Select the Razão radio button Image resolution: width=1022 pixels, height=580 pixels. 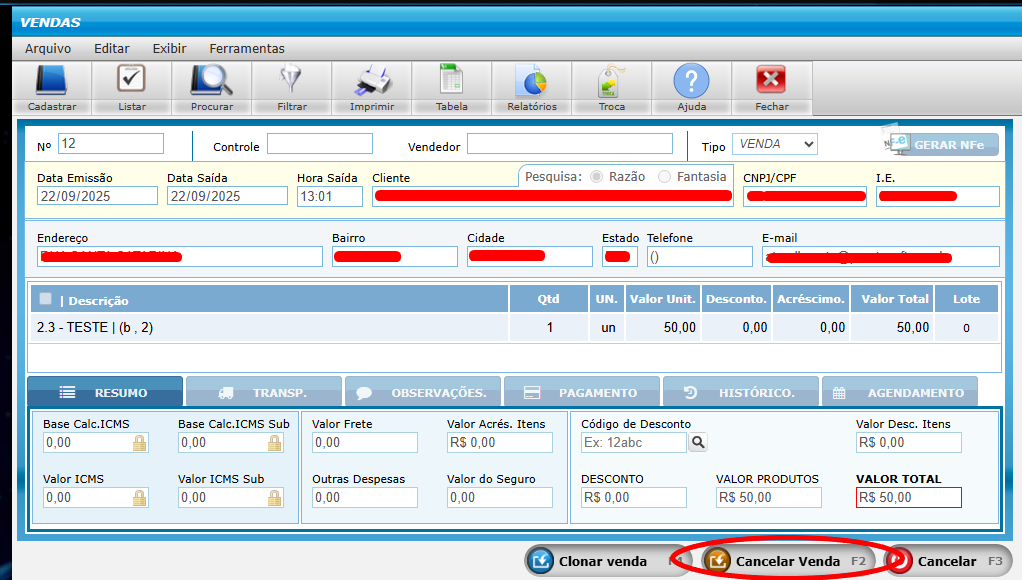597,177
